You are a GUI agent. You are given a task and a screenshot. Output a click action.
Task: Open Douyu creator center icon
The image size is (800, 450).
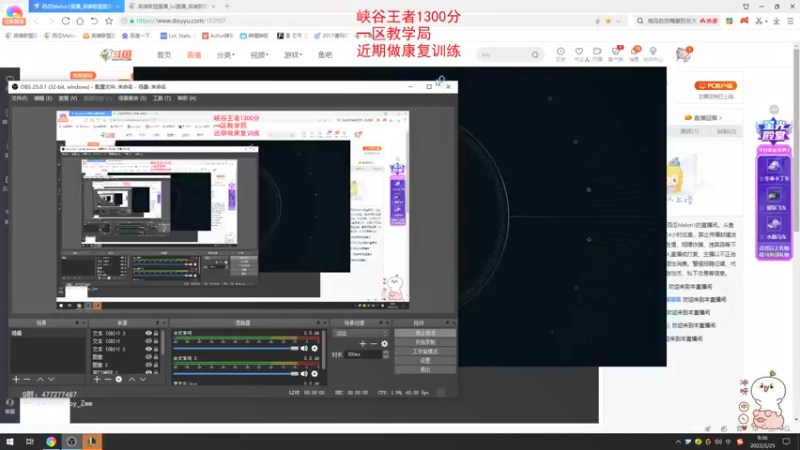(653, 54)
